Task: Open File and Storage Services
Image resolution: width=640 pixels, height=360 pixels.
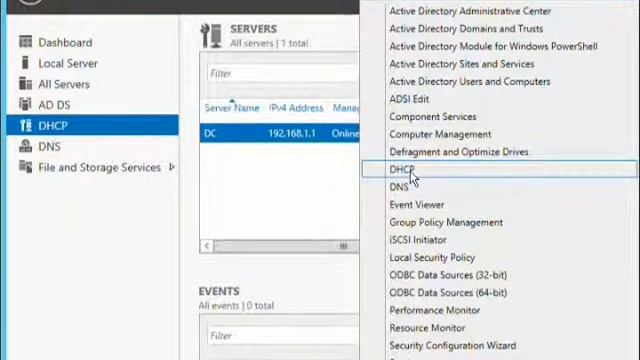Action: tap(100, 167)
